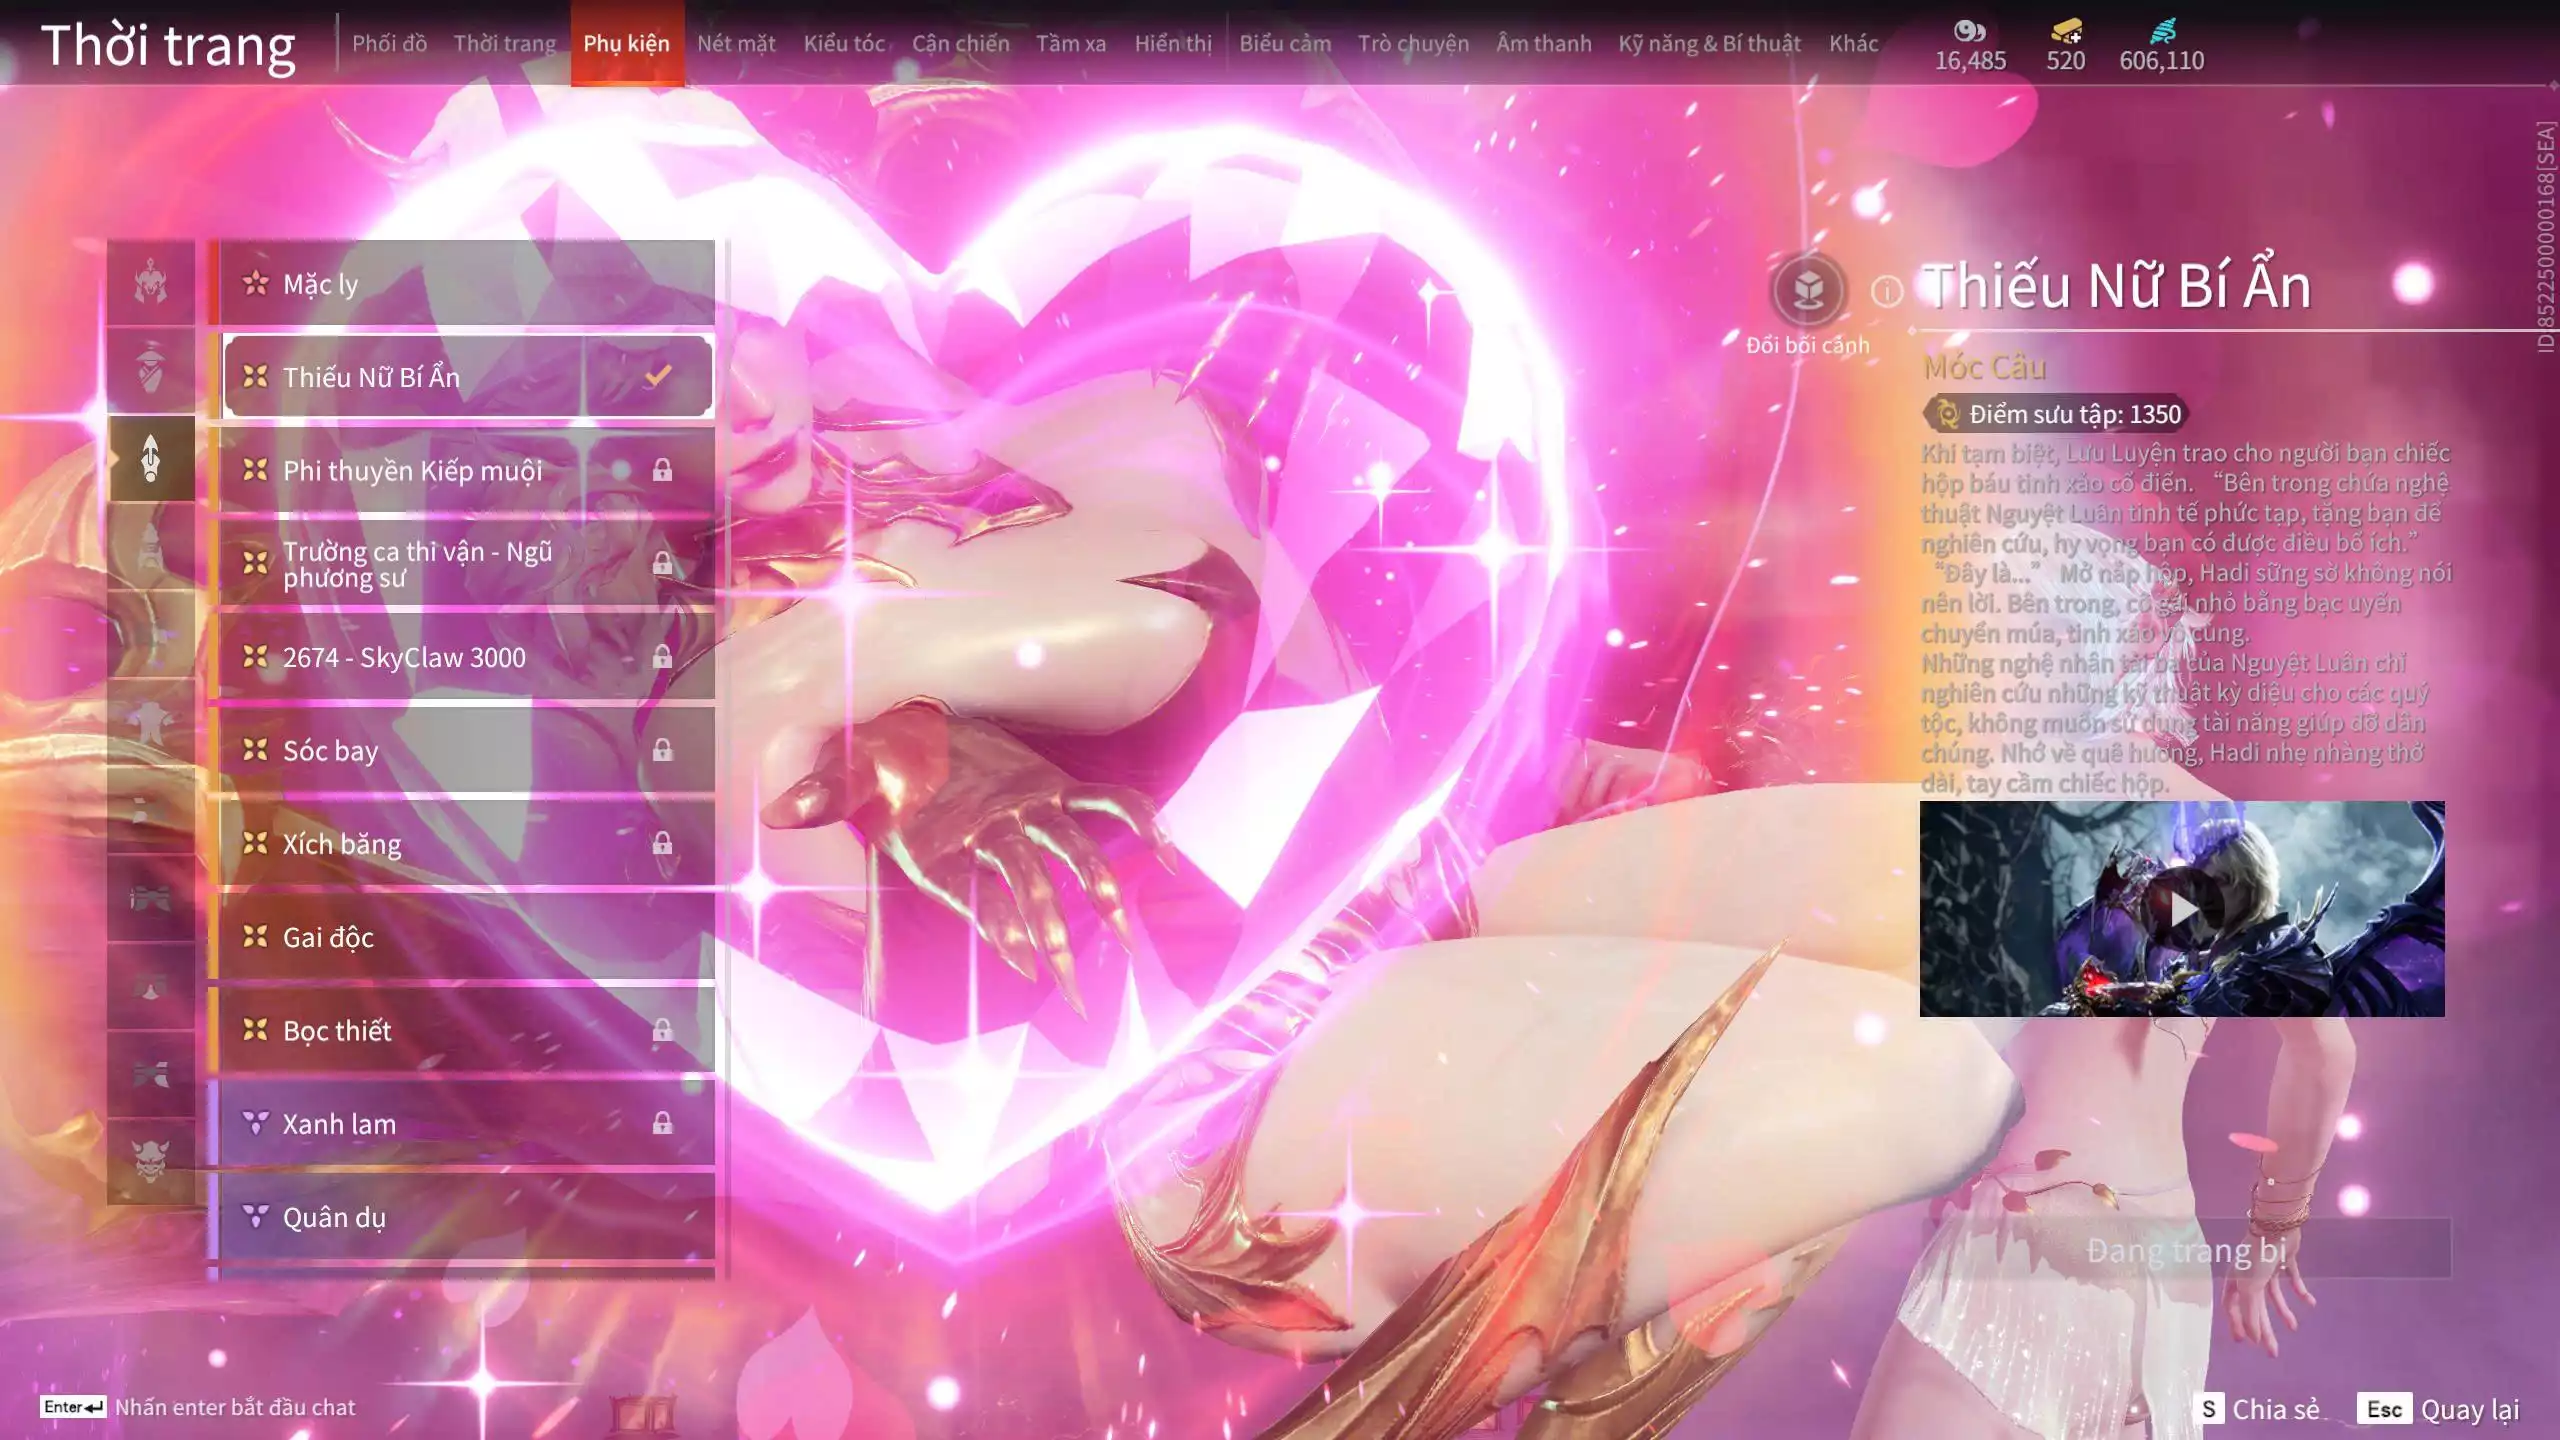The height and width of the screenshot is (1440, 2560).
Task: Click the info icon beside Thiếu Nữ Bí Ẩn title
Action: [x=1886, y=291]
